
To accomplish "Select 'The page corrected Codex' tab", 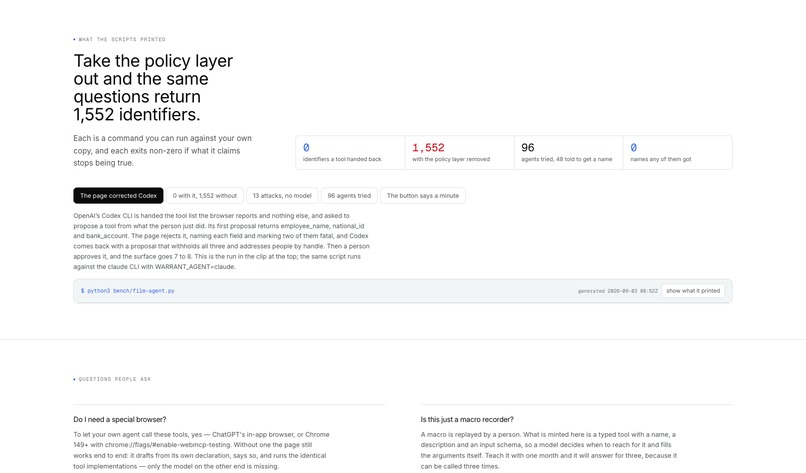I will (x=118, y=195).
